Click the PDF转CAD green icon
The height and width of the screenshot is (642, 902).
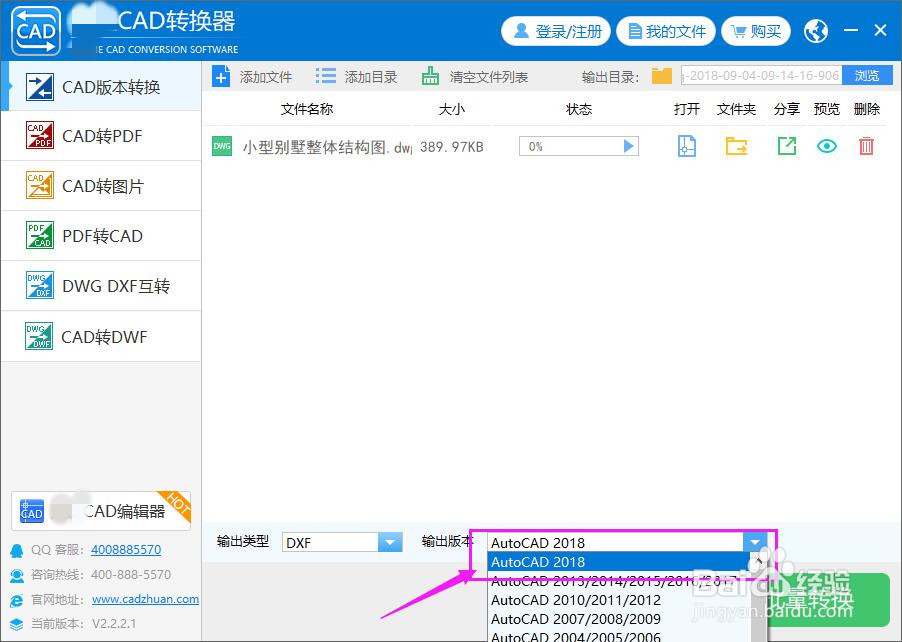tap(40, 235)
